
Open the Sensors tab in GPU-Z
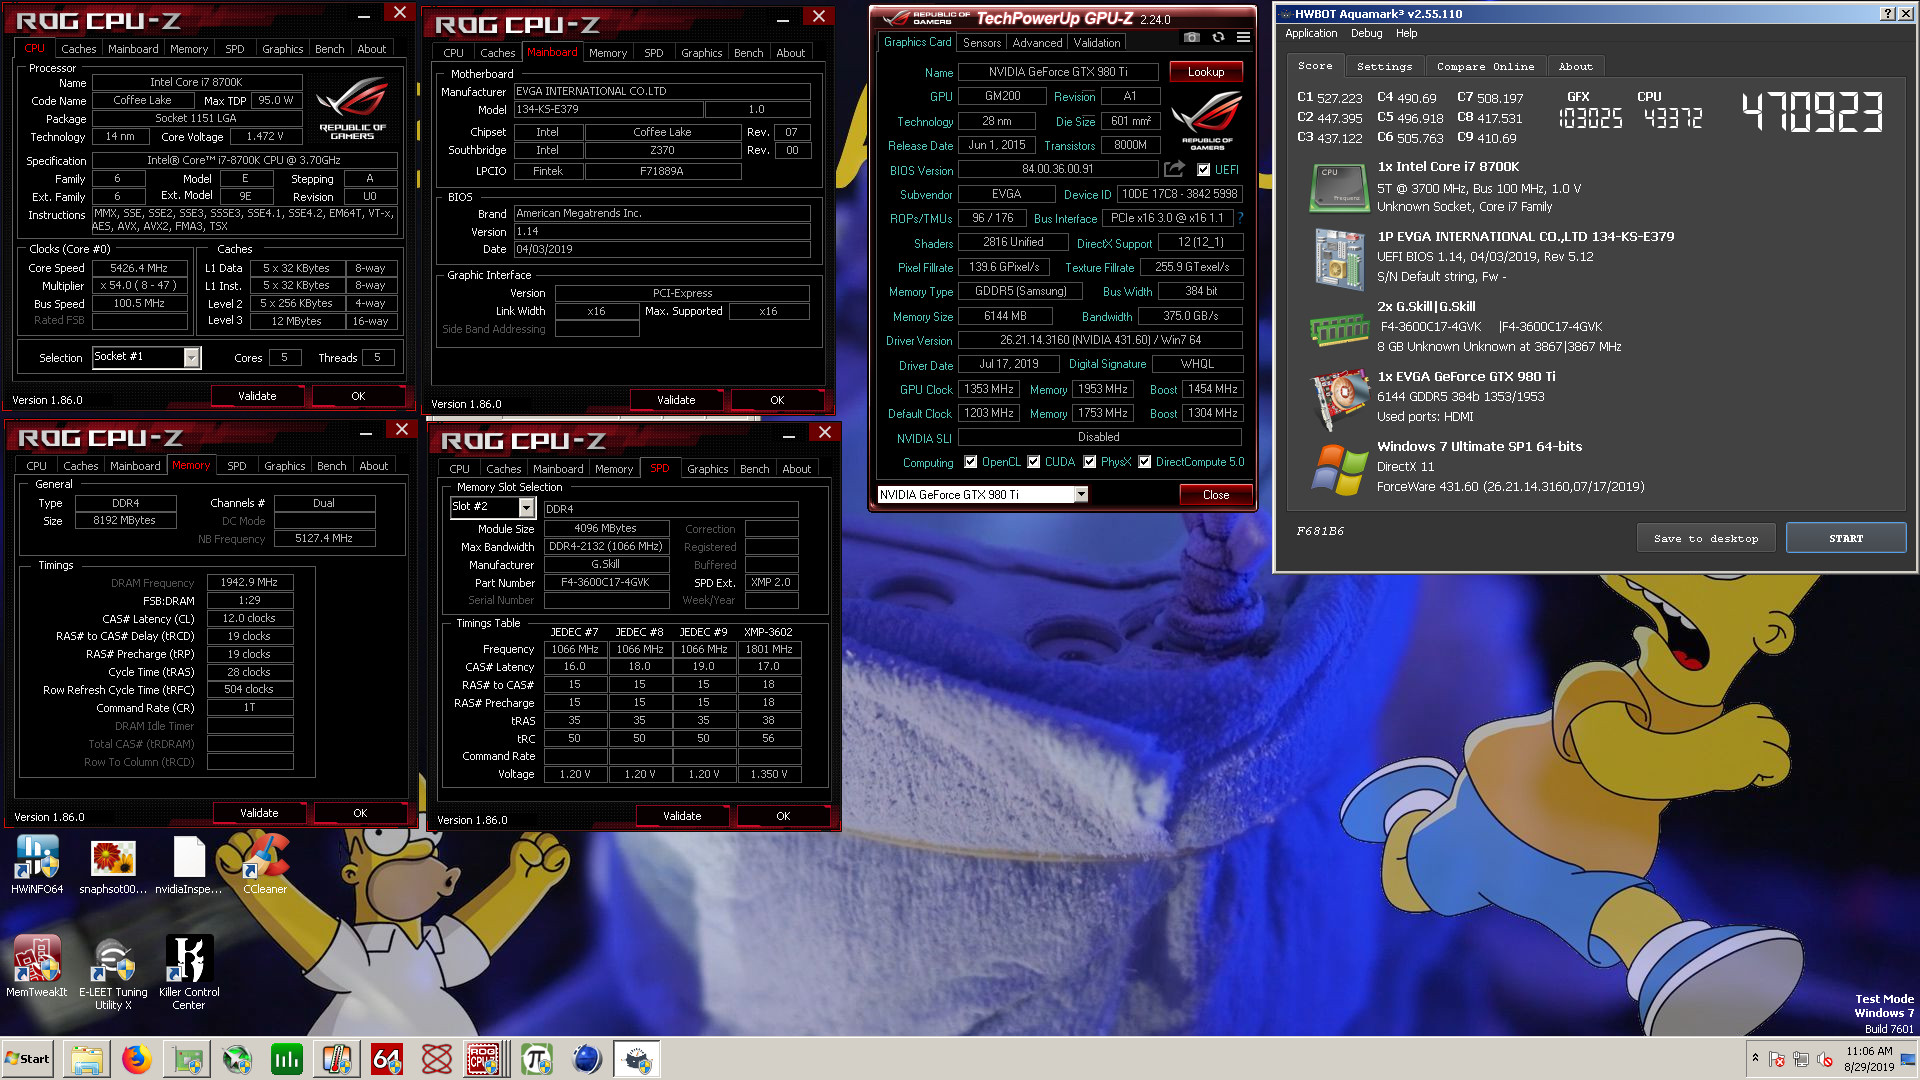982,43
